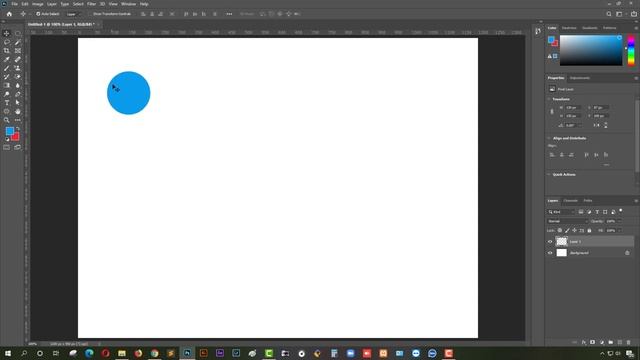Hide the Background layer eye icon

[550, 253]
